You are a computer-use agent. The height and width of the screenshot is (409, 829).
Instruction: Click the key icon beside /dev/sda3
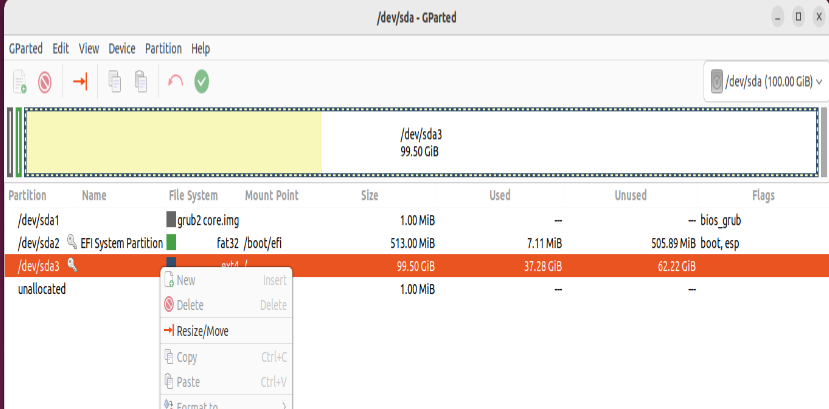[x=72, y=266]
